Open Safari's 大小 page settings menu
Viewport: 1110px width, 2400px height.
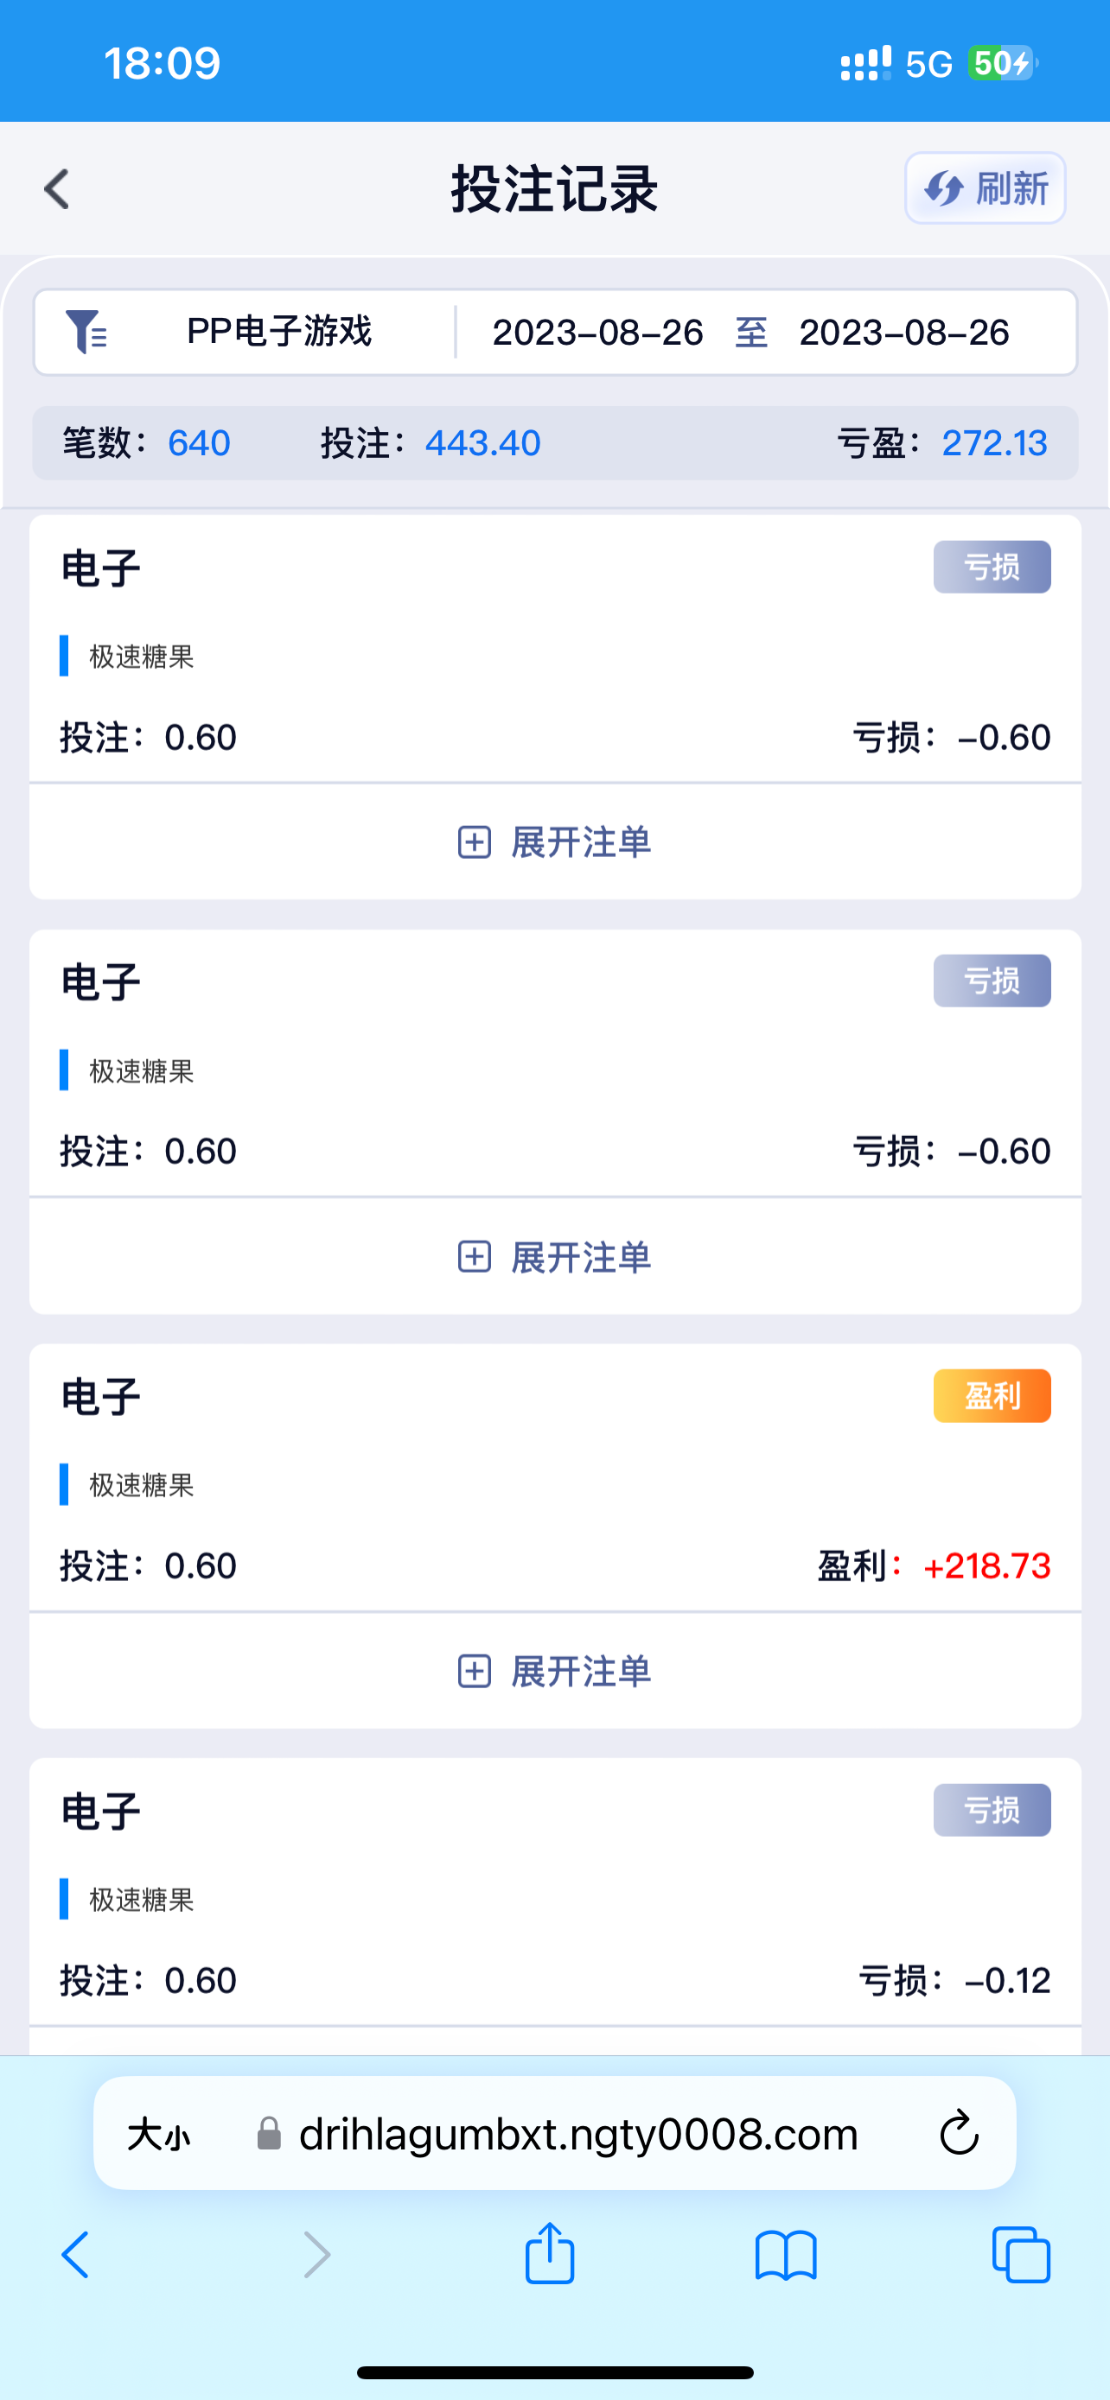pos(158,2135)
